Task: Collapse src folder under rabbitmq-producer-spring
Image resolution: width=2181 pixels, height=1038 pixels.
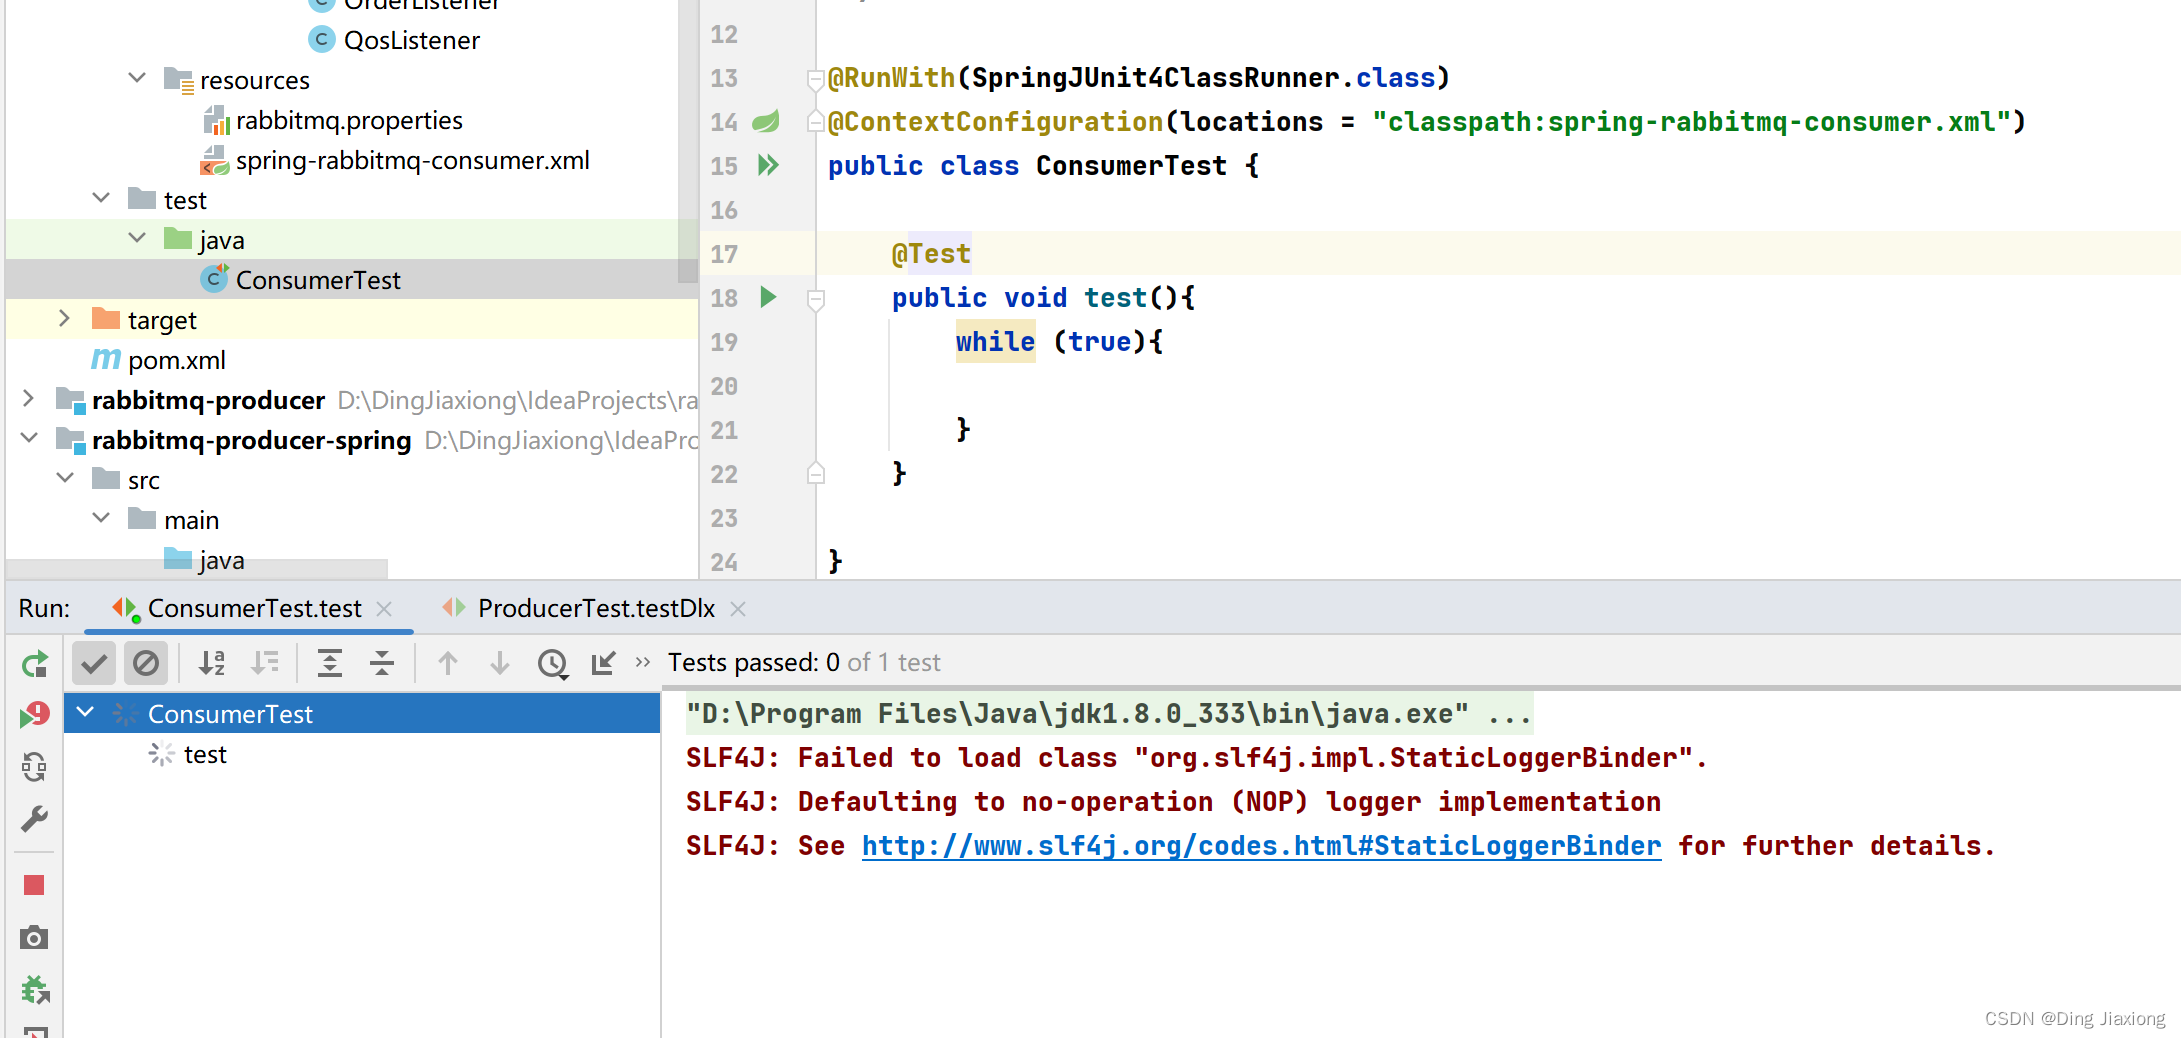Action: (65, 479)
